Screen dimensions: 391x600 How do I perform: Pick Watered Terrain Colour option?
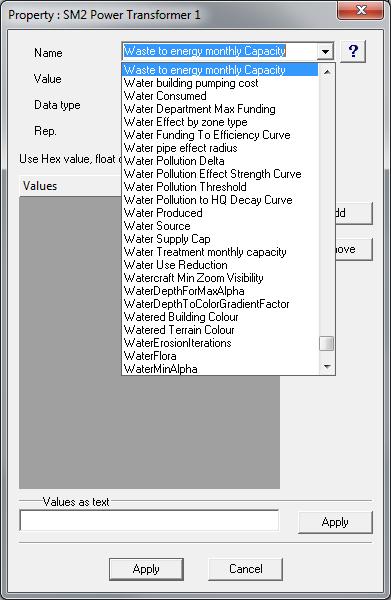[x=220, y=330]
